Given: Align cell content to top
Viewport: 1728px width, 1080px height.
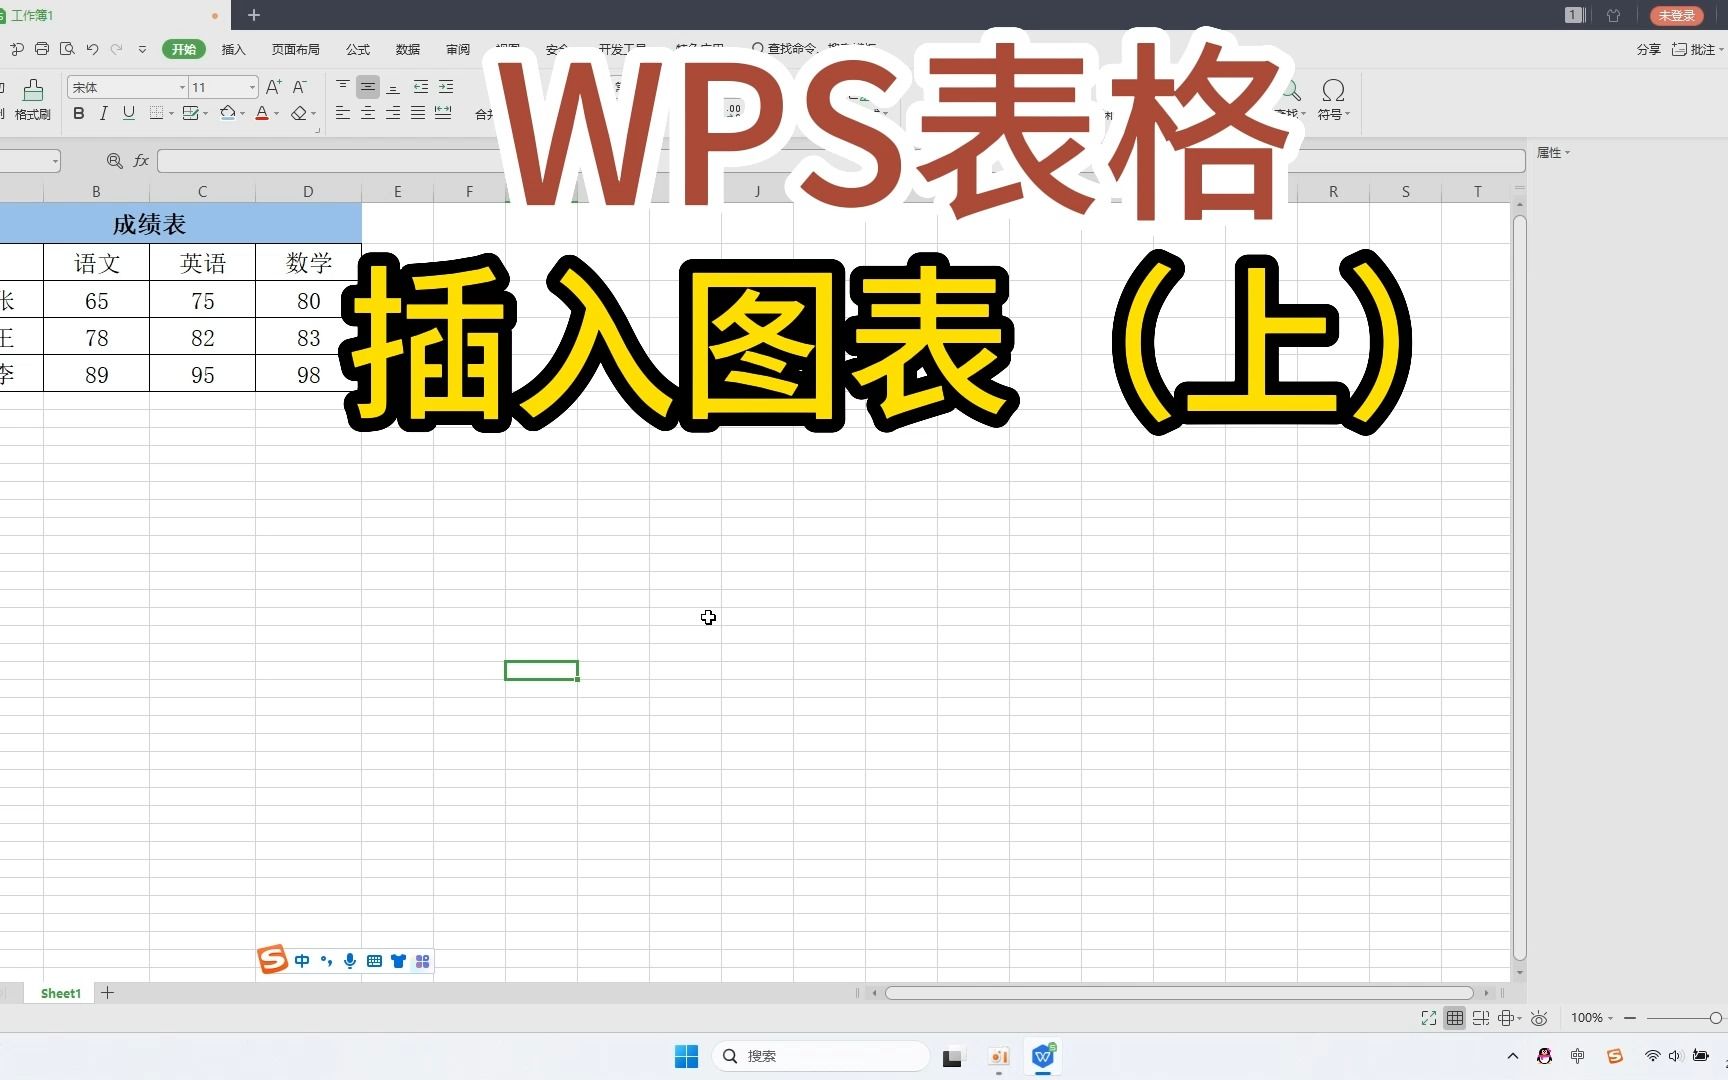Looking at the screenshot, I should click(343, 87).
